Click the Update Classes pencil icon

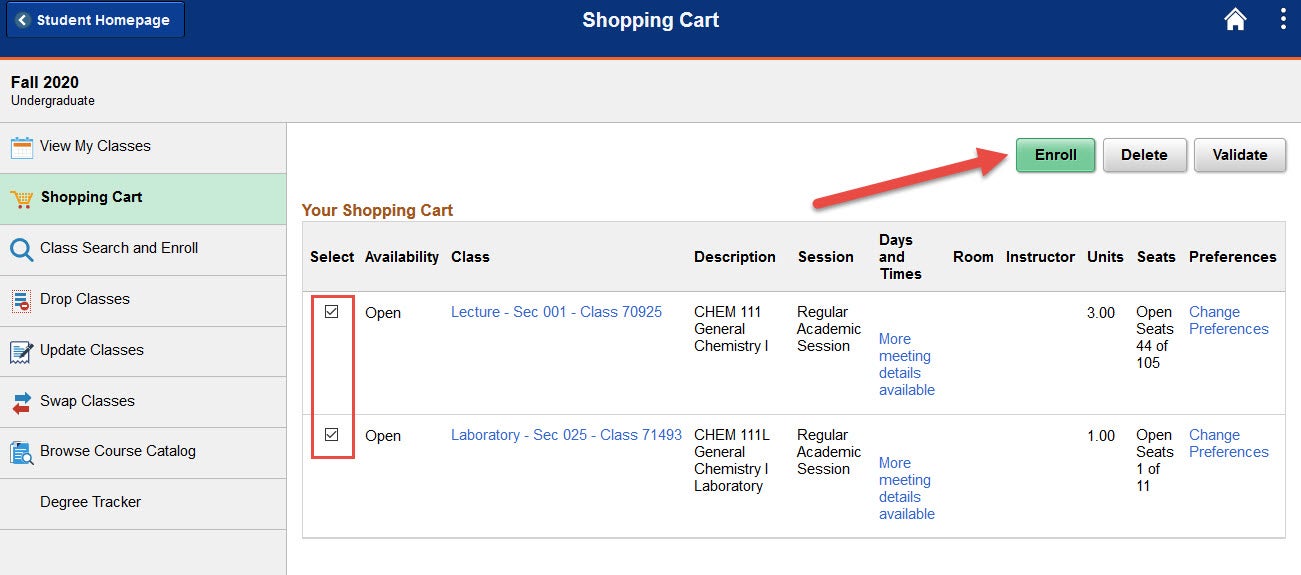[x=22, y=351]
